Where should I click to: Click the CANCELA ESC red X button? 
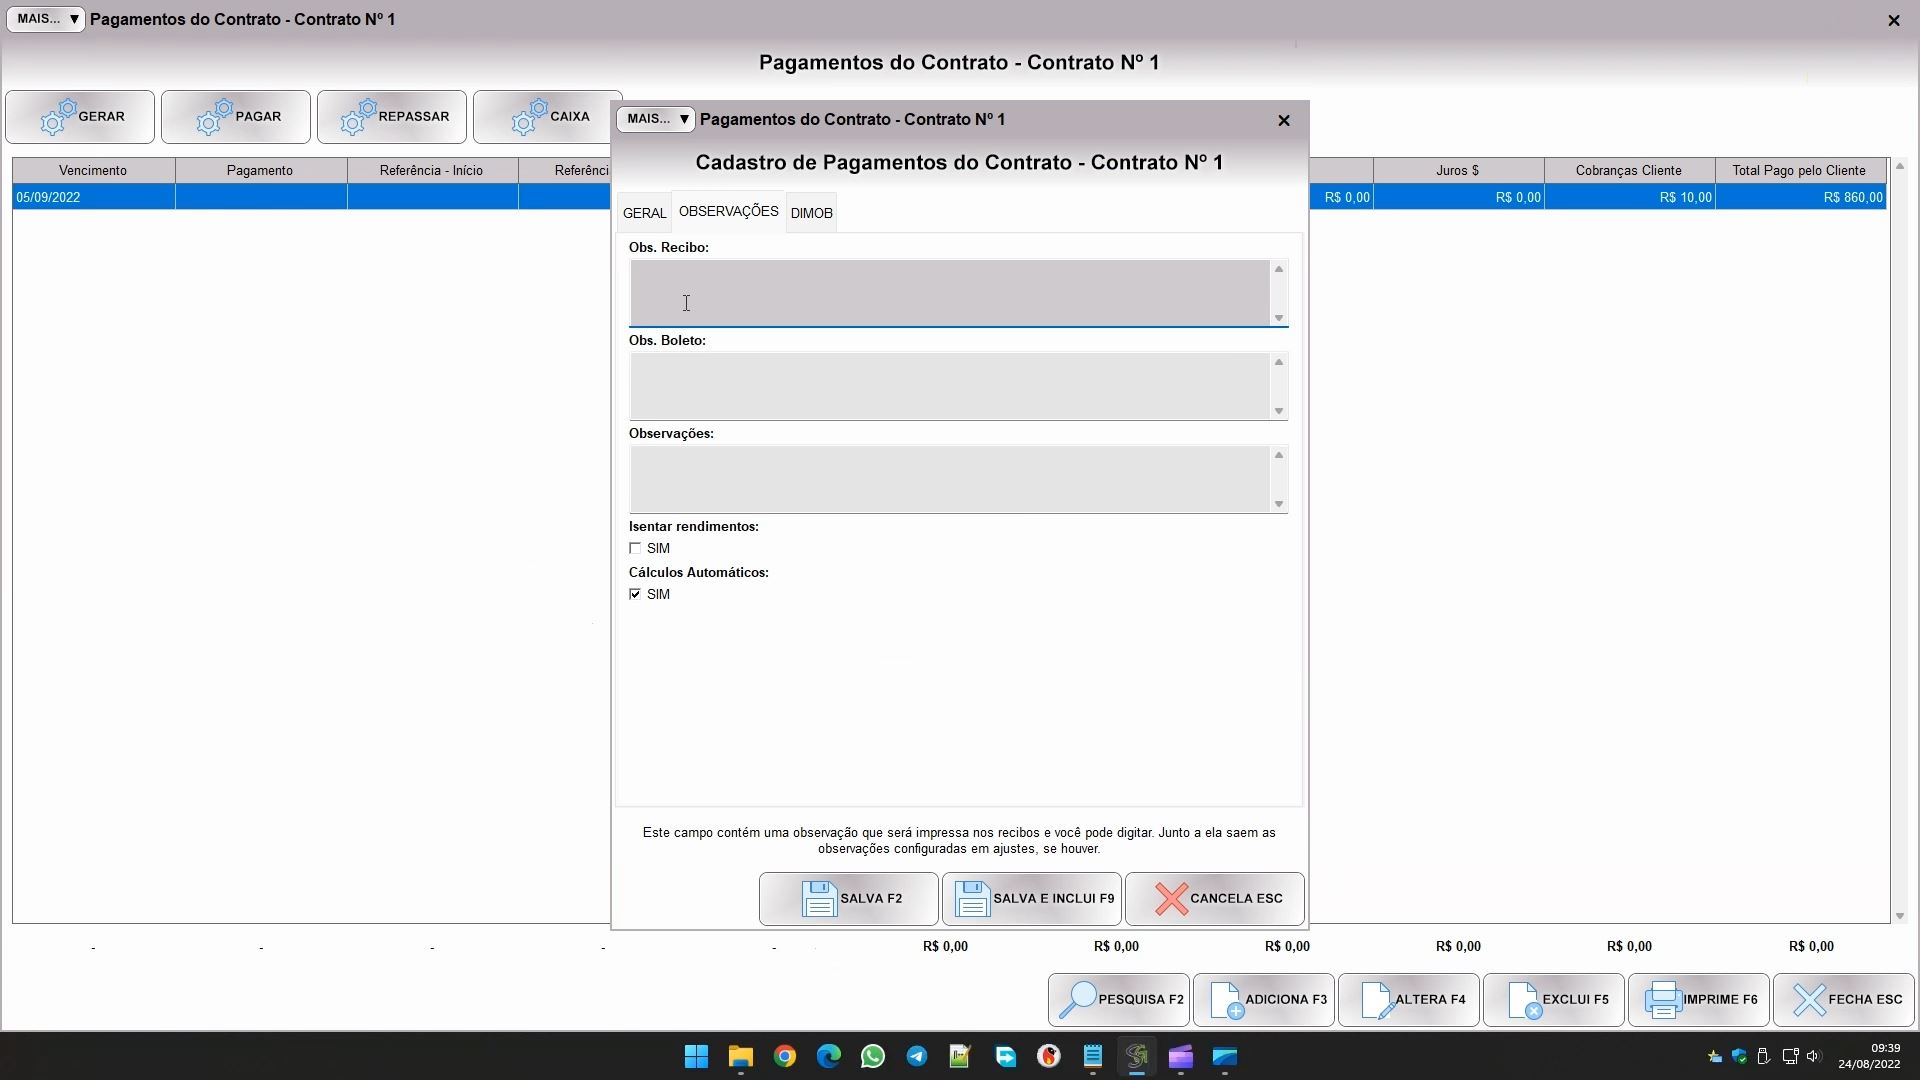(1214, 898)
